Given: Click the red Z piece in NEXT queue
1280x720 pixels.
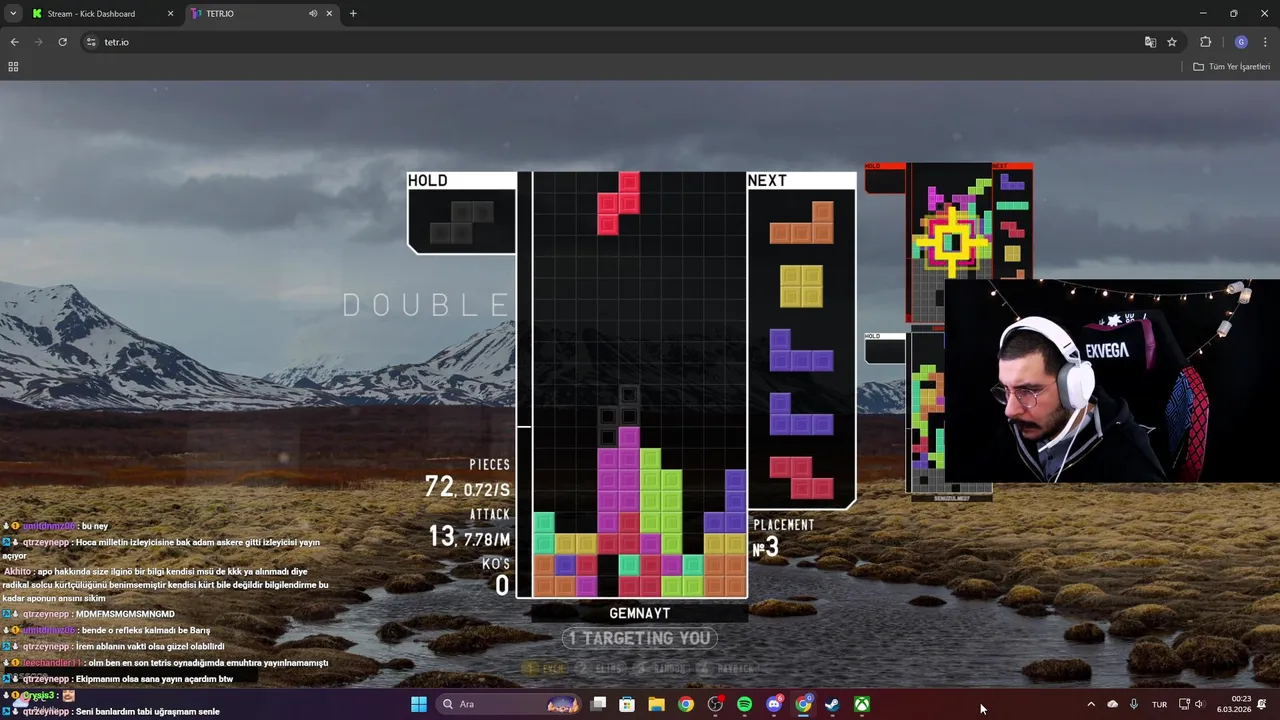Looking at the screenshot, I should coord(801,477).
